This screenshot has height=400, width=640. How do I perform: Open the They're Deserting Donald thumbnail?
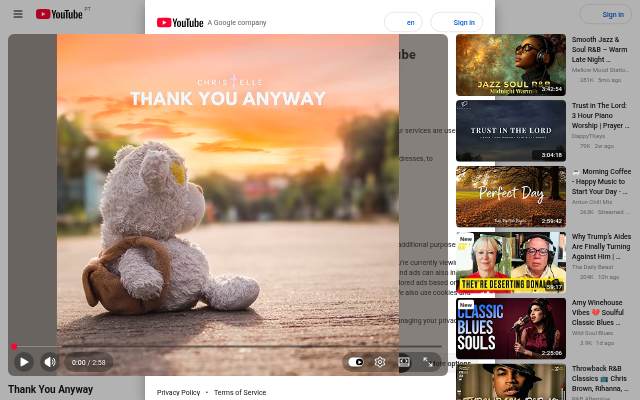511,262
